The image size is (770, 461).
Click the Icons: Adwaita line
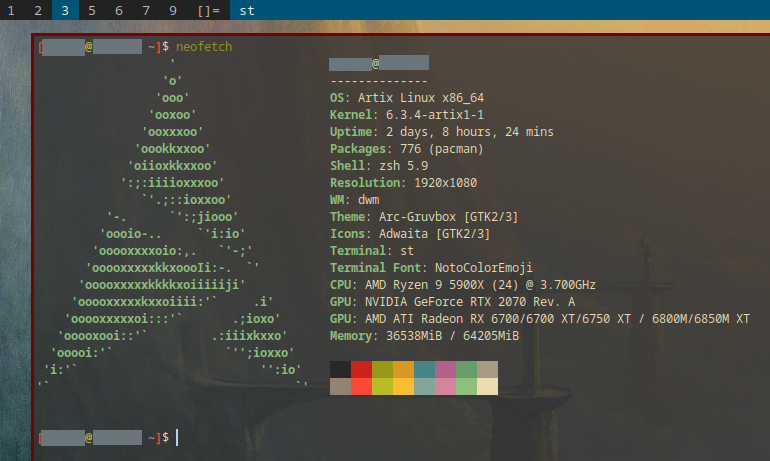410,234
